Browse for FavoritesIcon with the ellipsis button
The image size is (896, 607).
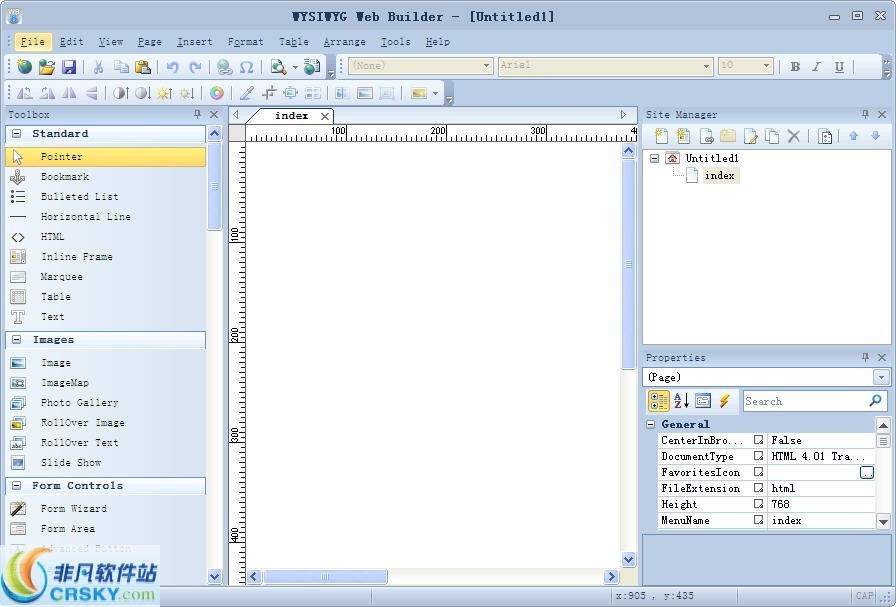click(x=867, y=472)
